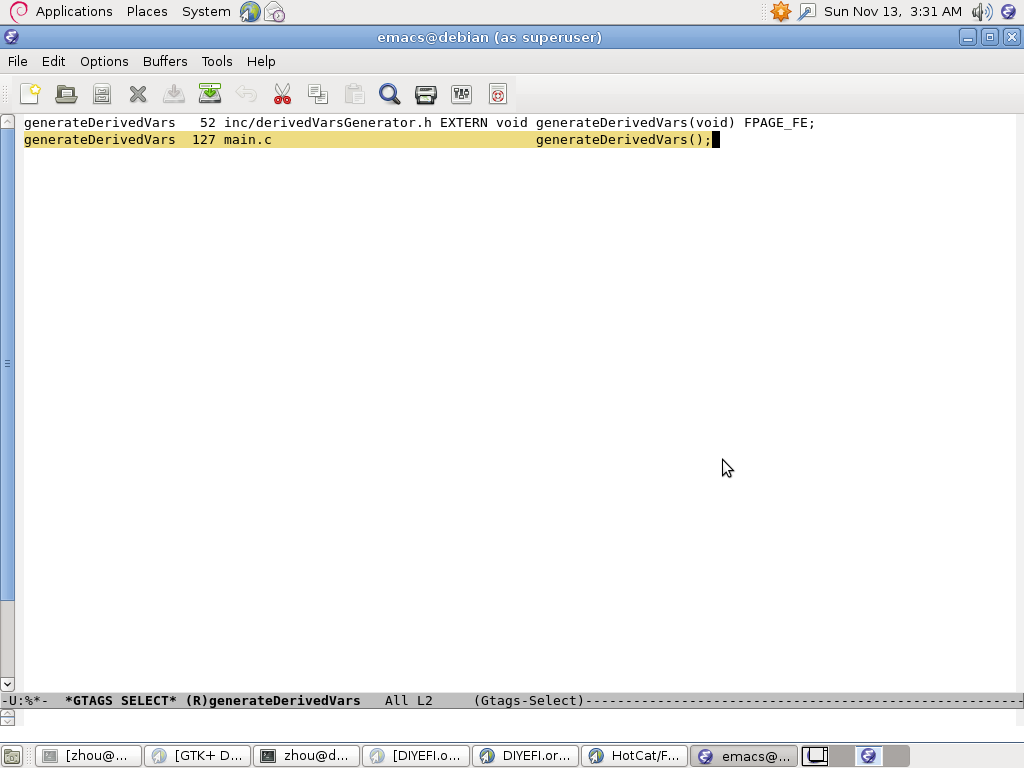Click the scrollbar down arrow in Emacs
The height and width of the screenshot is (768, 1024).
7,685
